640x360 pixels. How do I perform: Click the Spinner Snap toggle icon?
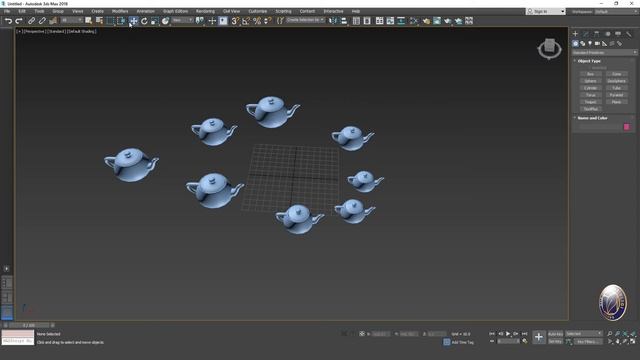[x=268, y=21]
